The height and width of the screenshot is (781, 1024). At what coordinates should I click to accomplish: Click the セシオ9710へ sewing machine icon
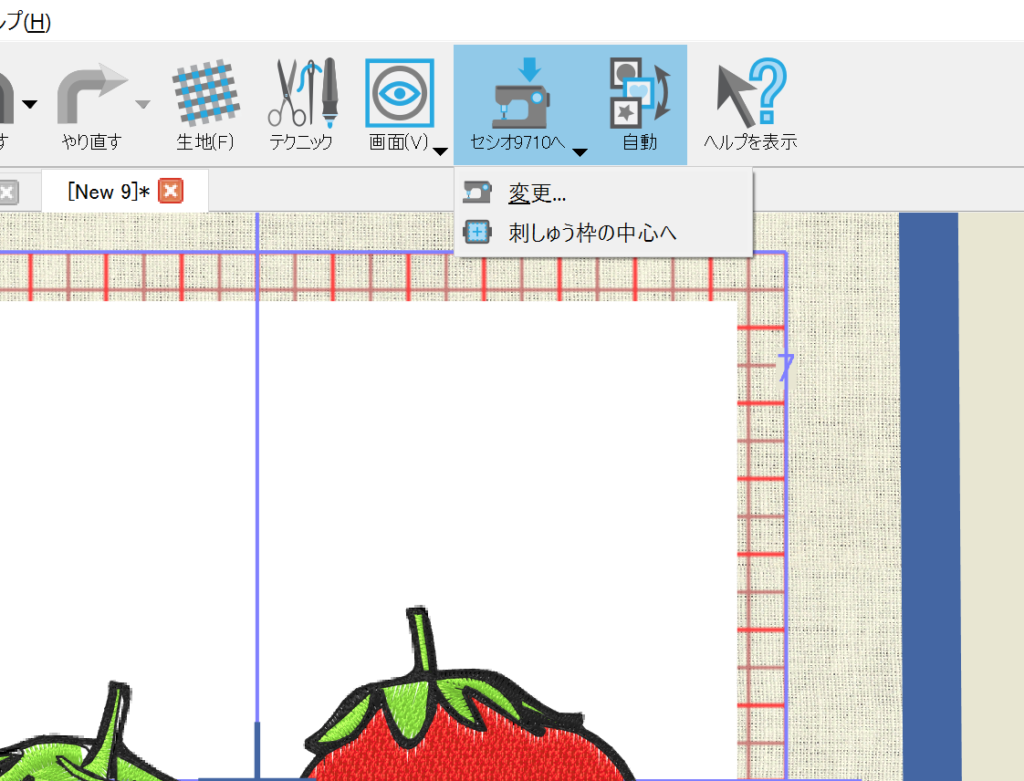[x=518, y=96]
